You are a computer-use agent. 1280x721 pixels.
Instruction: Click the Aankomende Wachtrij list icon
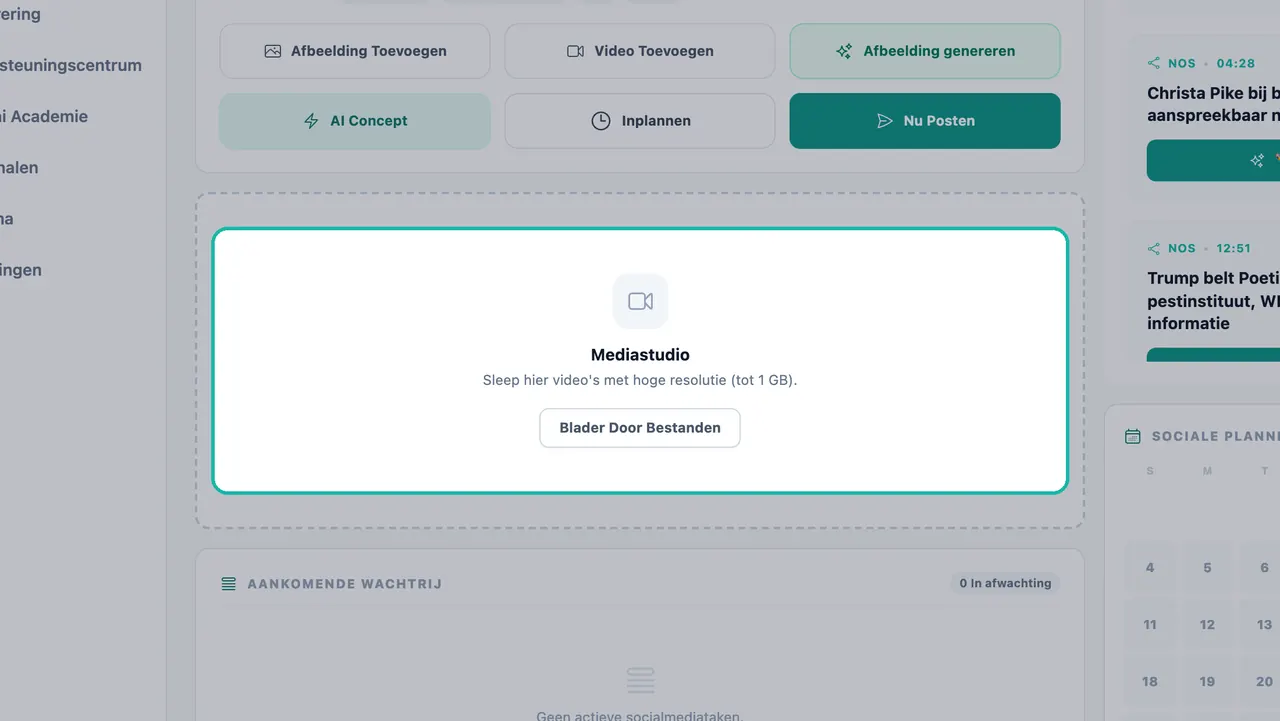click(229, 583)
